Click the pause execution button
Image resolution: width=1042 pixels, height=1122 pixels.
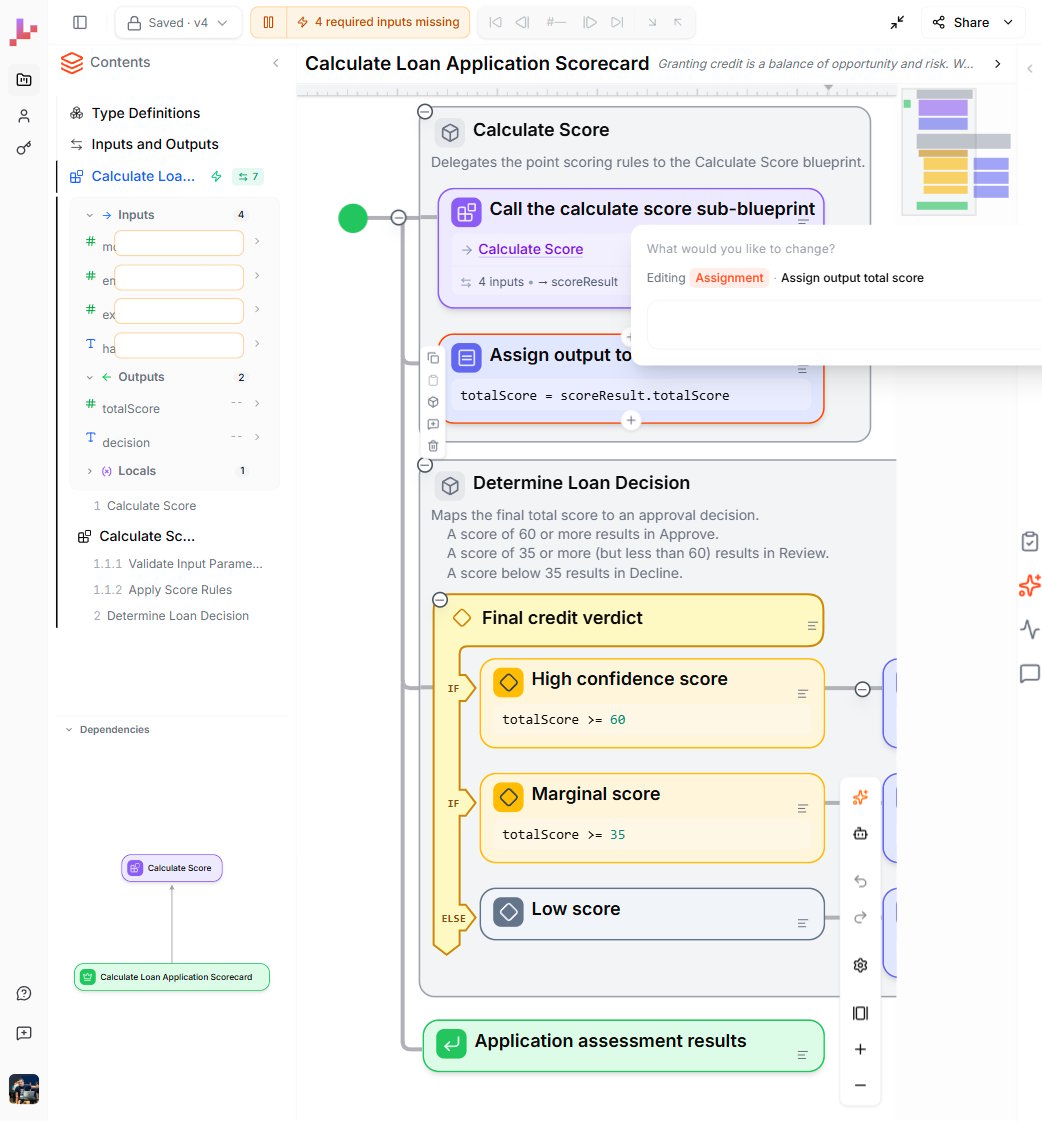tap(268, 22)
